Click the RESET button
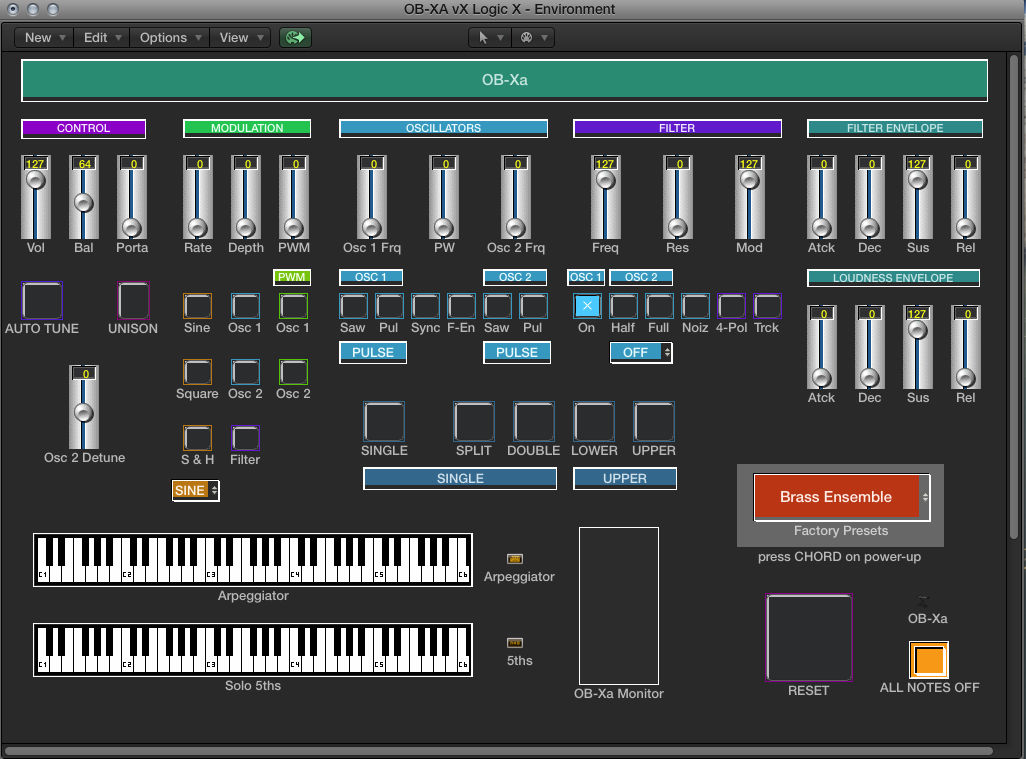 (809, 637)
